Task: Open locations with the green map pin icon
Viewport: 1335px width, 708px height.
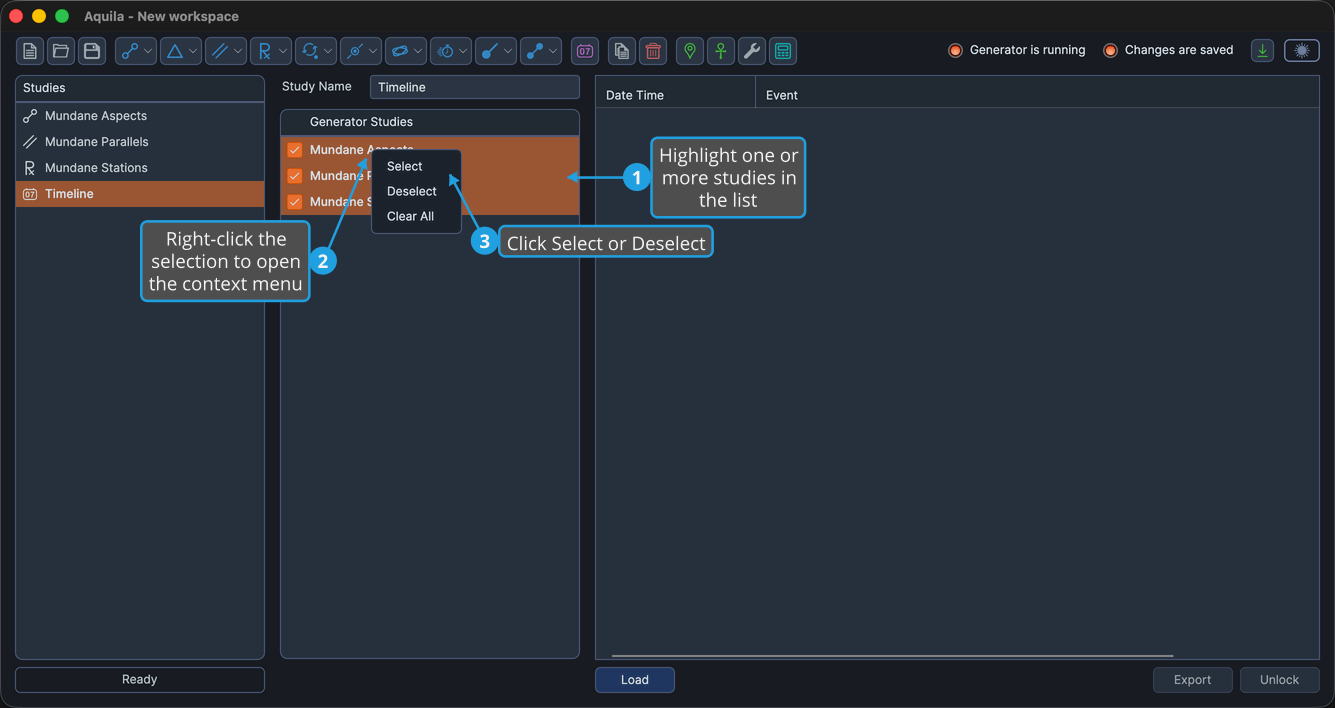Action: point(690,51)
